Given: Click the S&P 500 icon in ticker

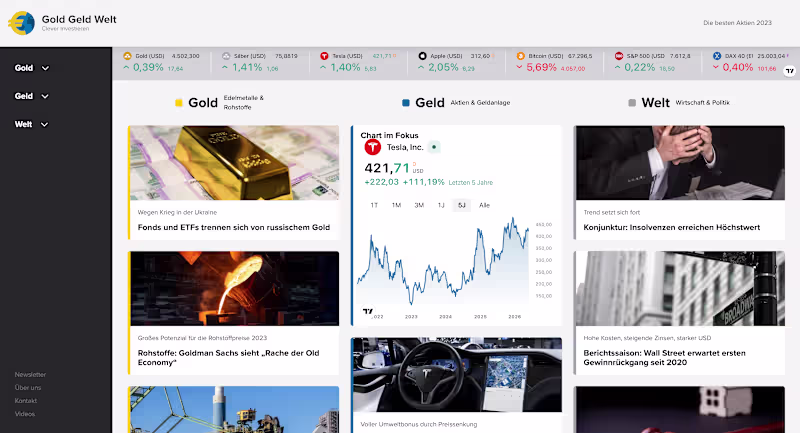Looking at the screenshot, I should (619, 56).
